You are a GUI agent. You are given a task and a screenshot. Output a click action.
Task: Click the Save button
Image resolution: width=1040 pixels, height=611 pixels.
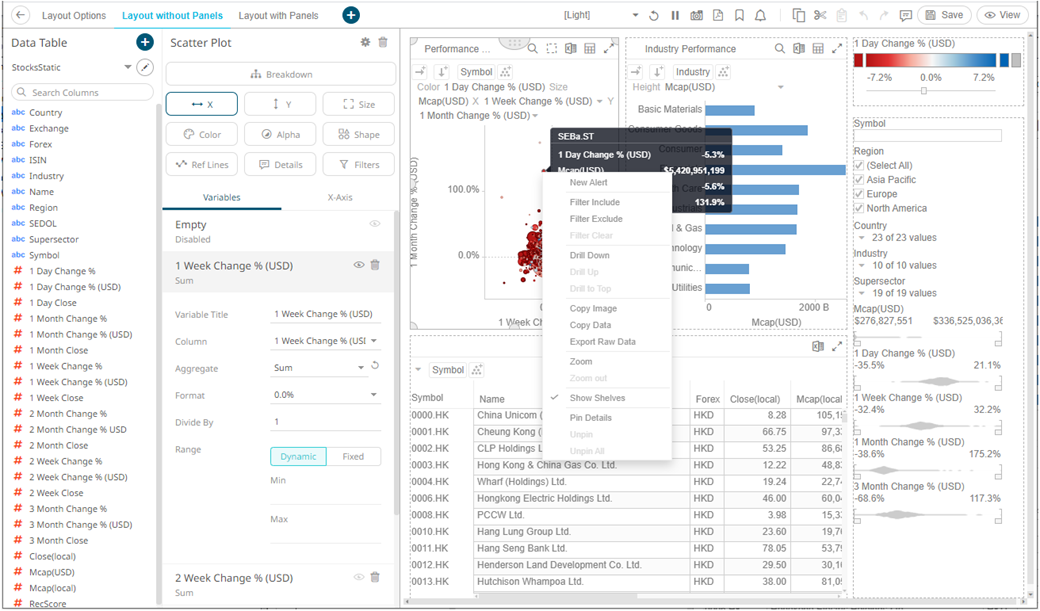tap(945, 14)
